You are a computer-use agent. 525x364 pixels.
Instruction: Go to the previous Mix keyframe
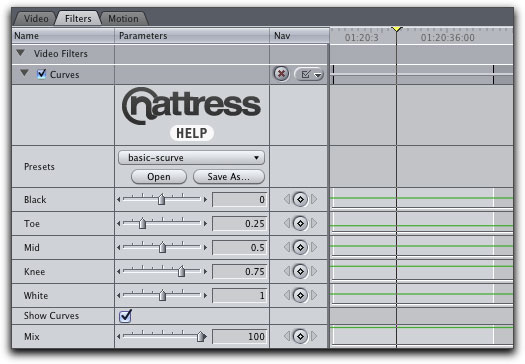287,336
